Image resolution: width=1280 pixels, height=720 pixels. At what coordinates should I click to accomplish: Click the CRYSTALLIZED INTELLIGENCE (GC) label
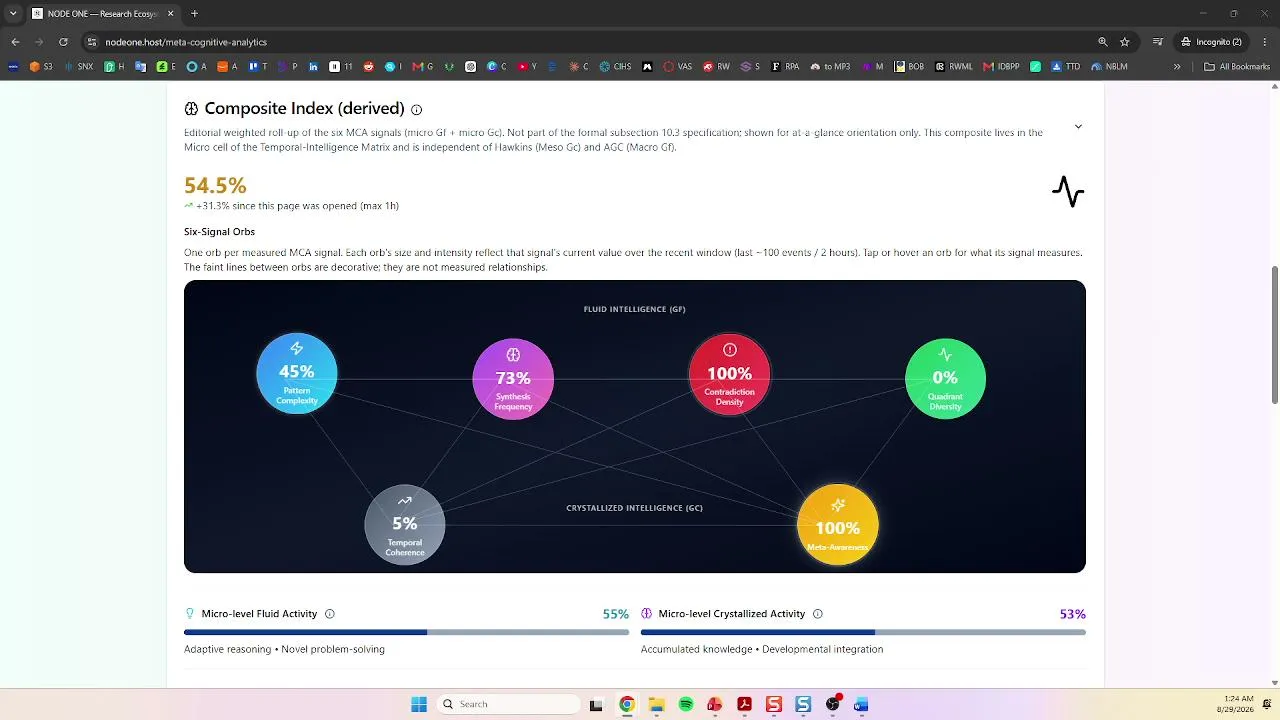click(x=635, y=508)
